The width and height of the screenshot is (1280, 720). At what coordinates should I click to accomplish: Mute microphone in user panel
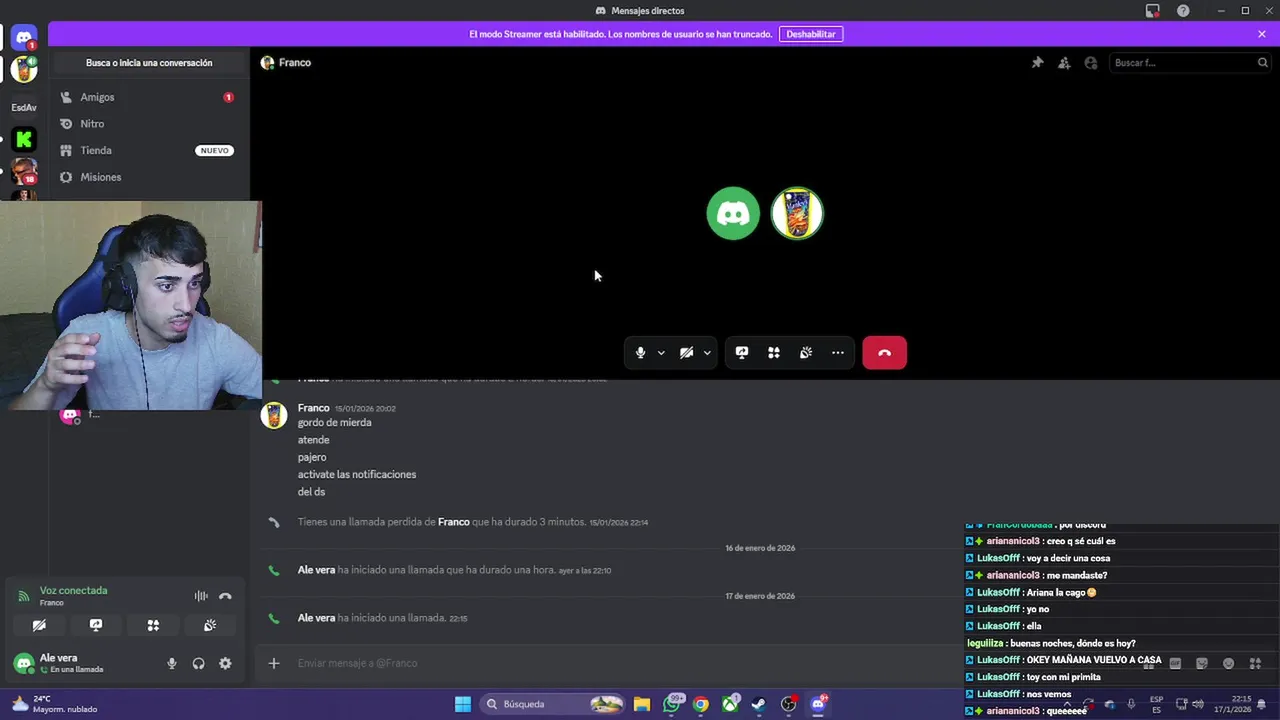click(172, 663)
